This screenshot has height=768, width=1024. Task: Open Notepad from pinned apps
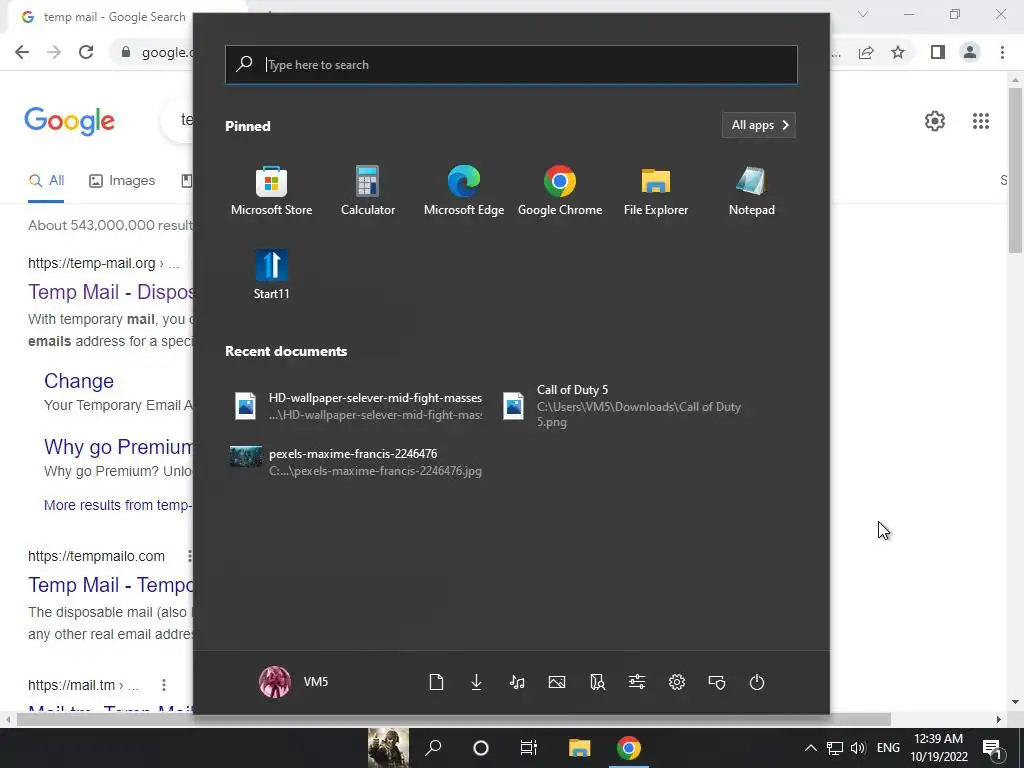click(752, 191)
